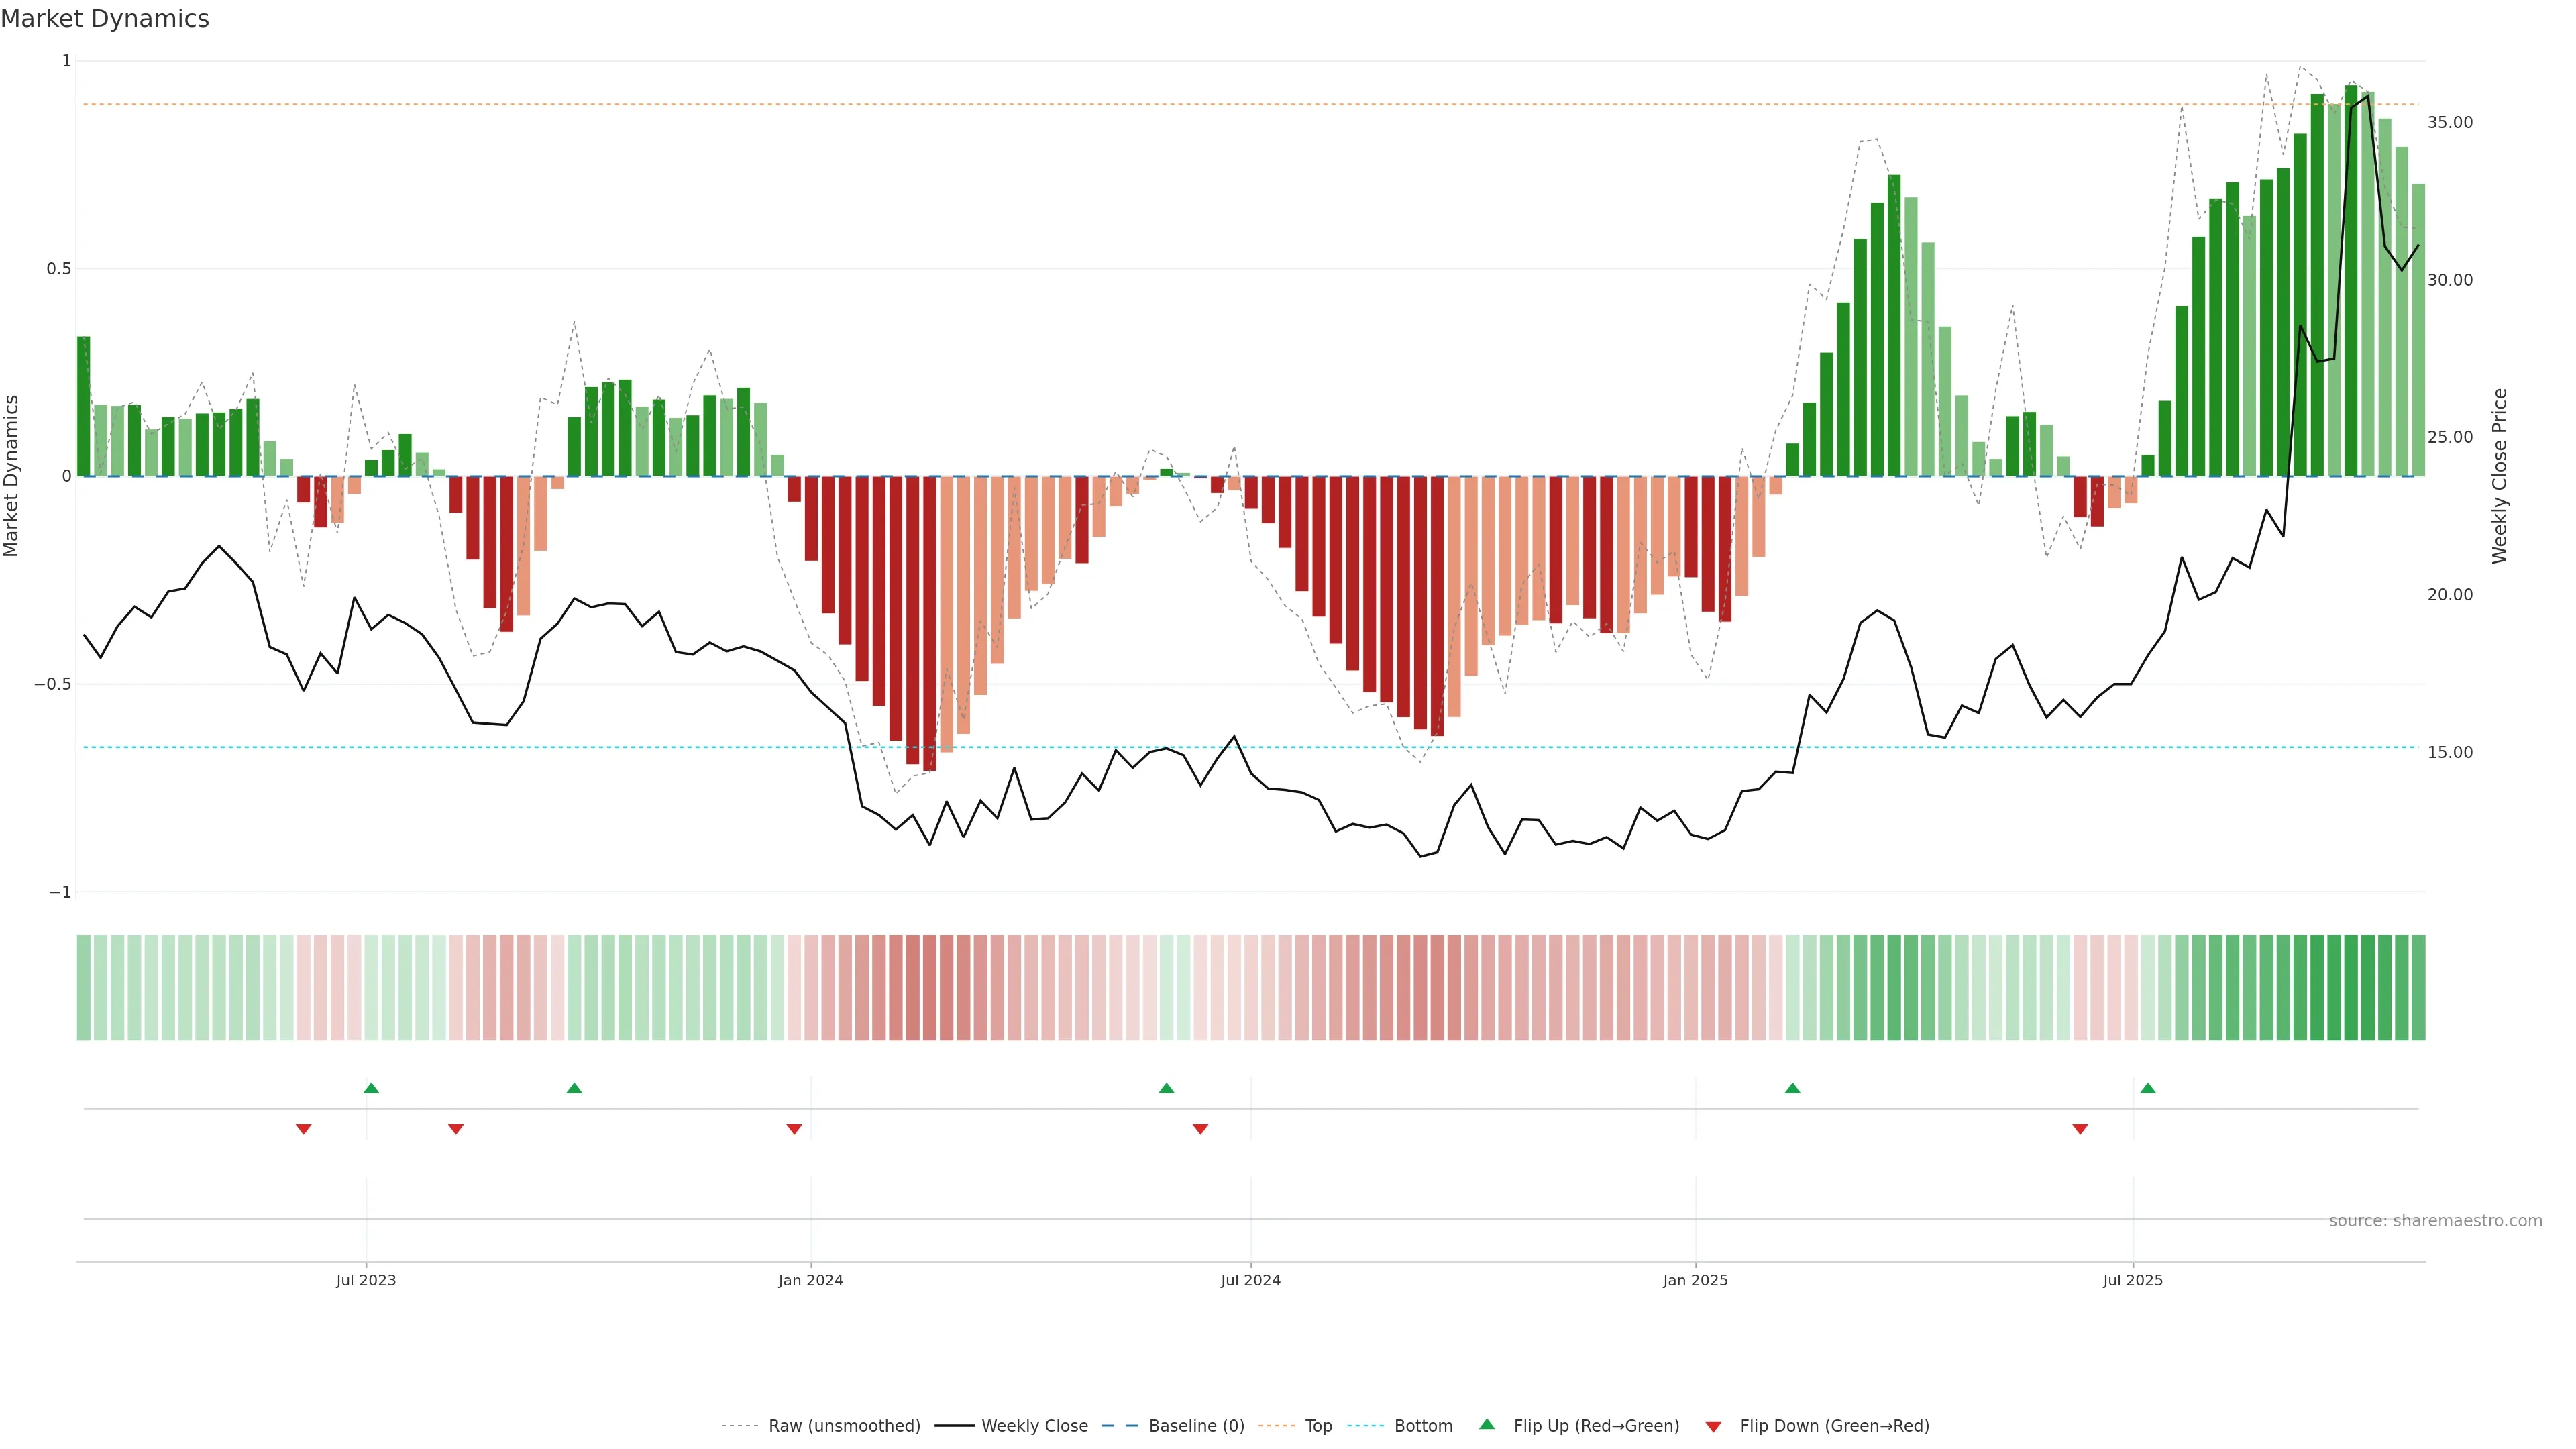Screen dimensions: 2576x1449
Task: Click the Jan 2024 x-axis label
Action: 810,1280
